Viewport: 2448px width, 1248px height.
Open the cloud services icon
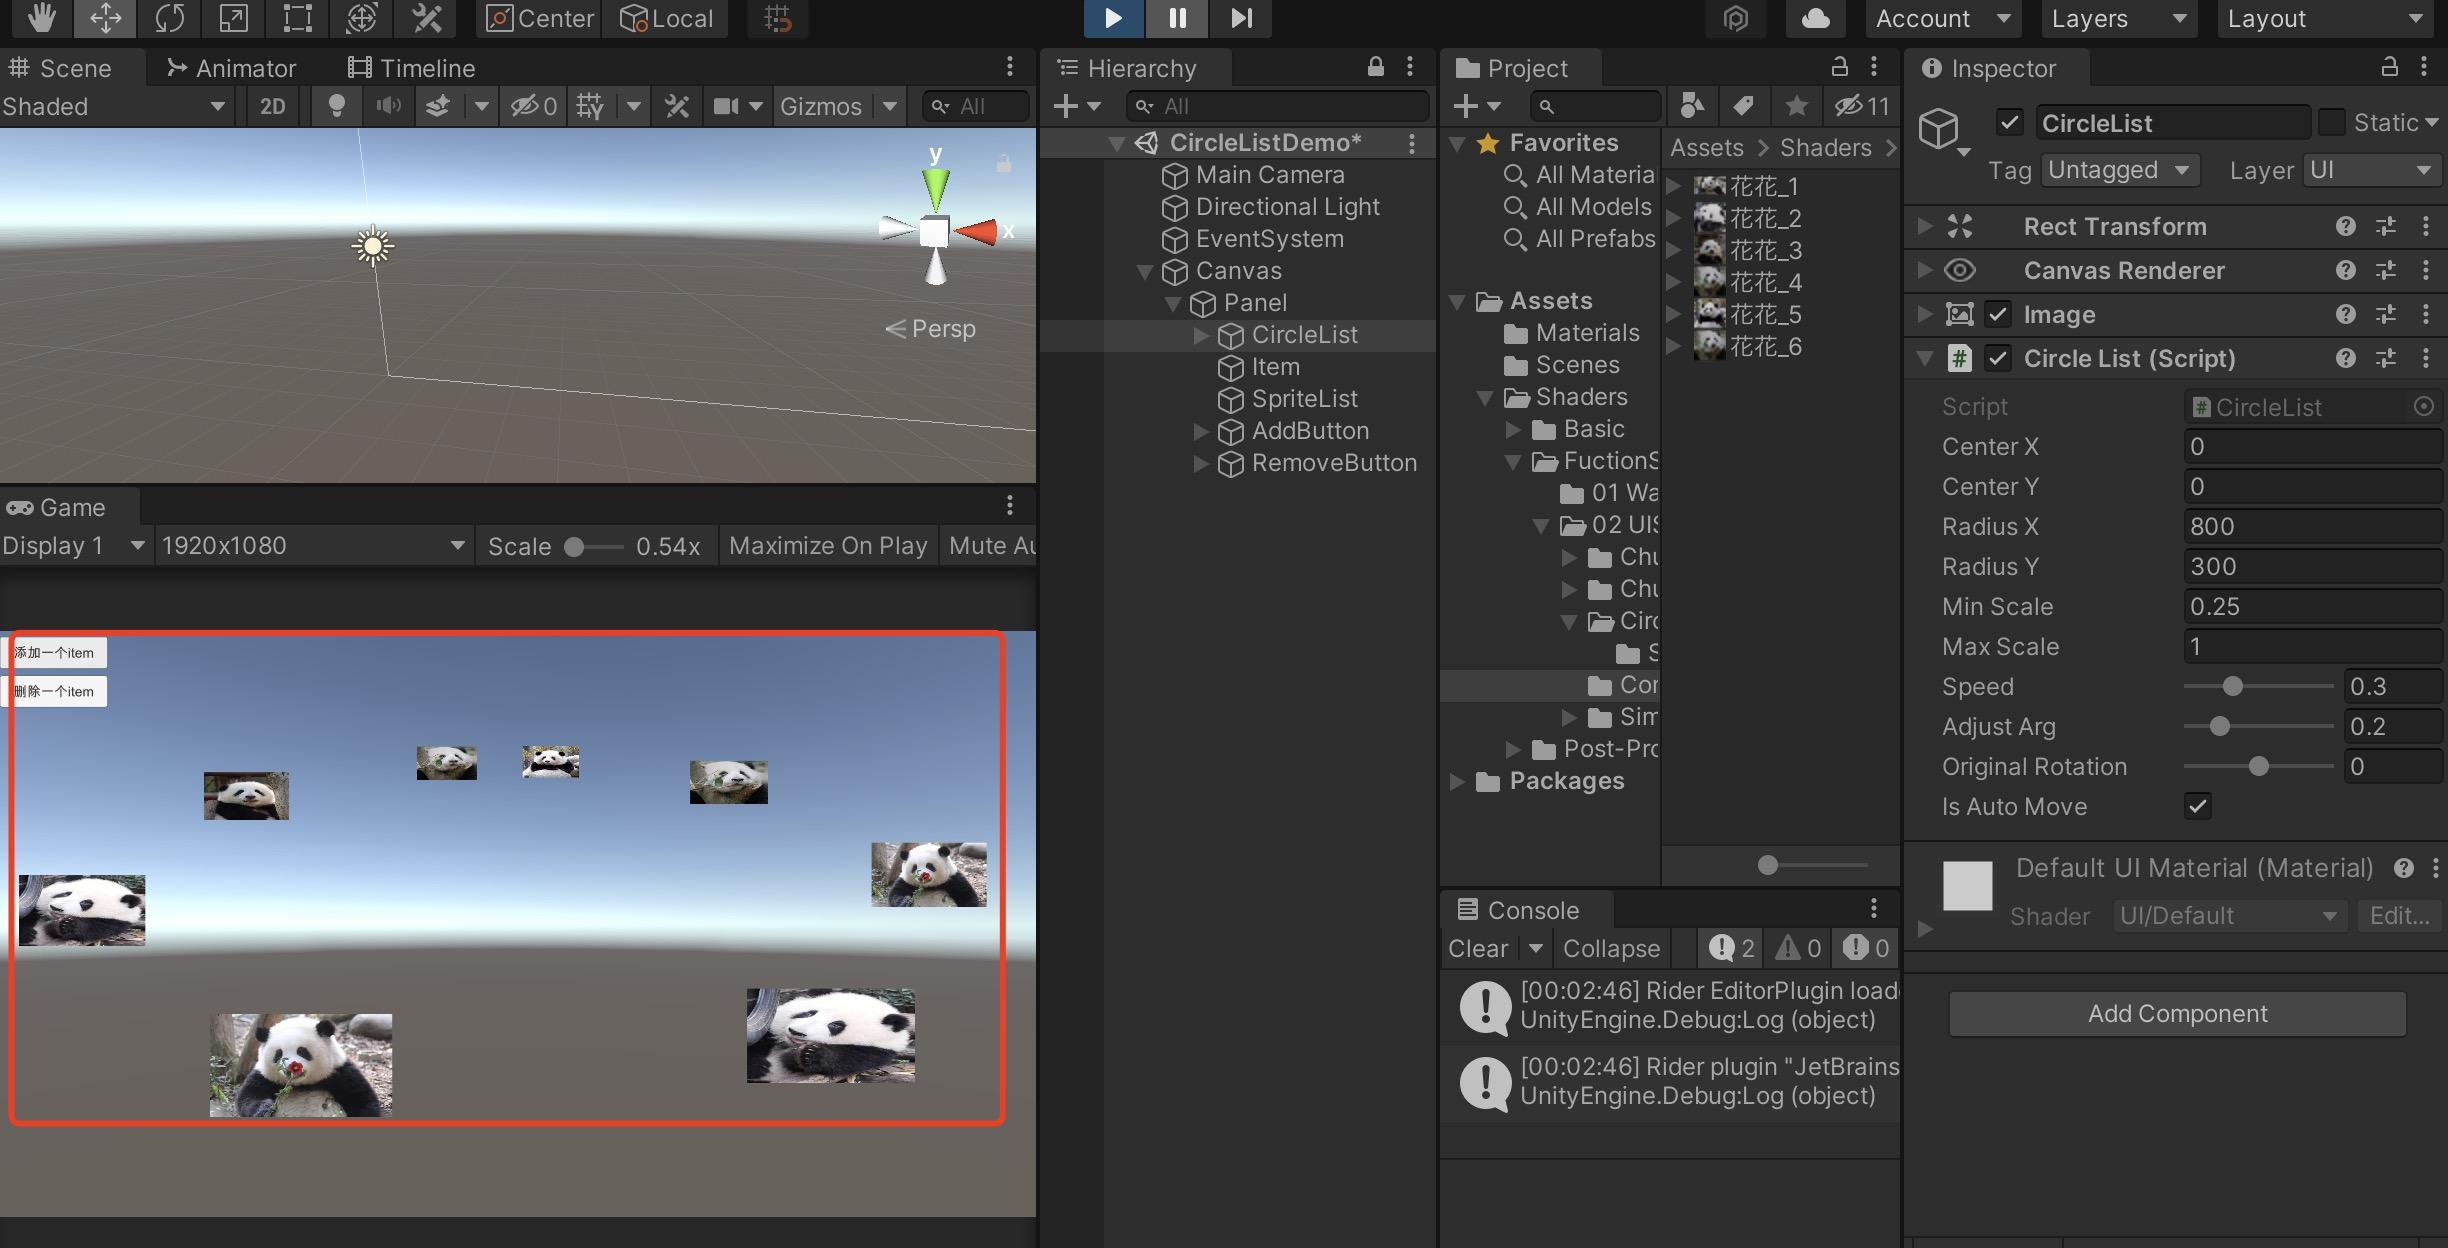point(1815,18)
